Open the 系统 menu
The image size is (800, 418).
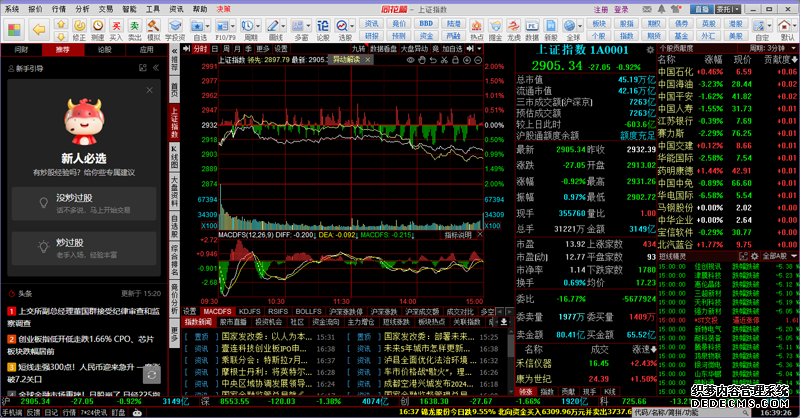(11, 9)
